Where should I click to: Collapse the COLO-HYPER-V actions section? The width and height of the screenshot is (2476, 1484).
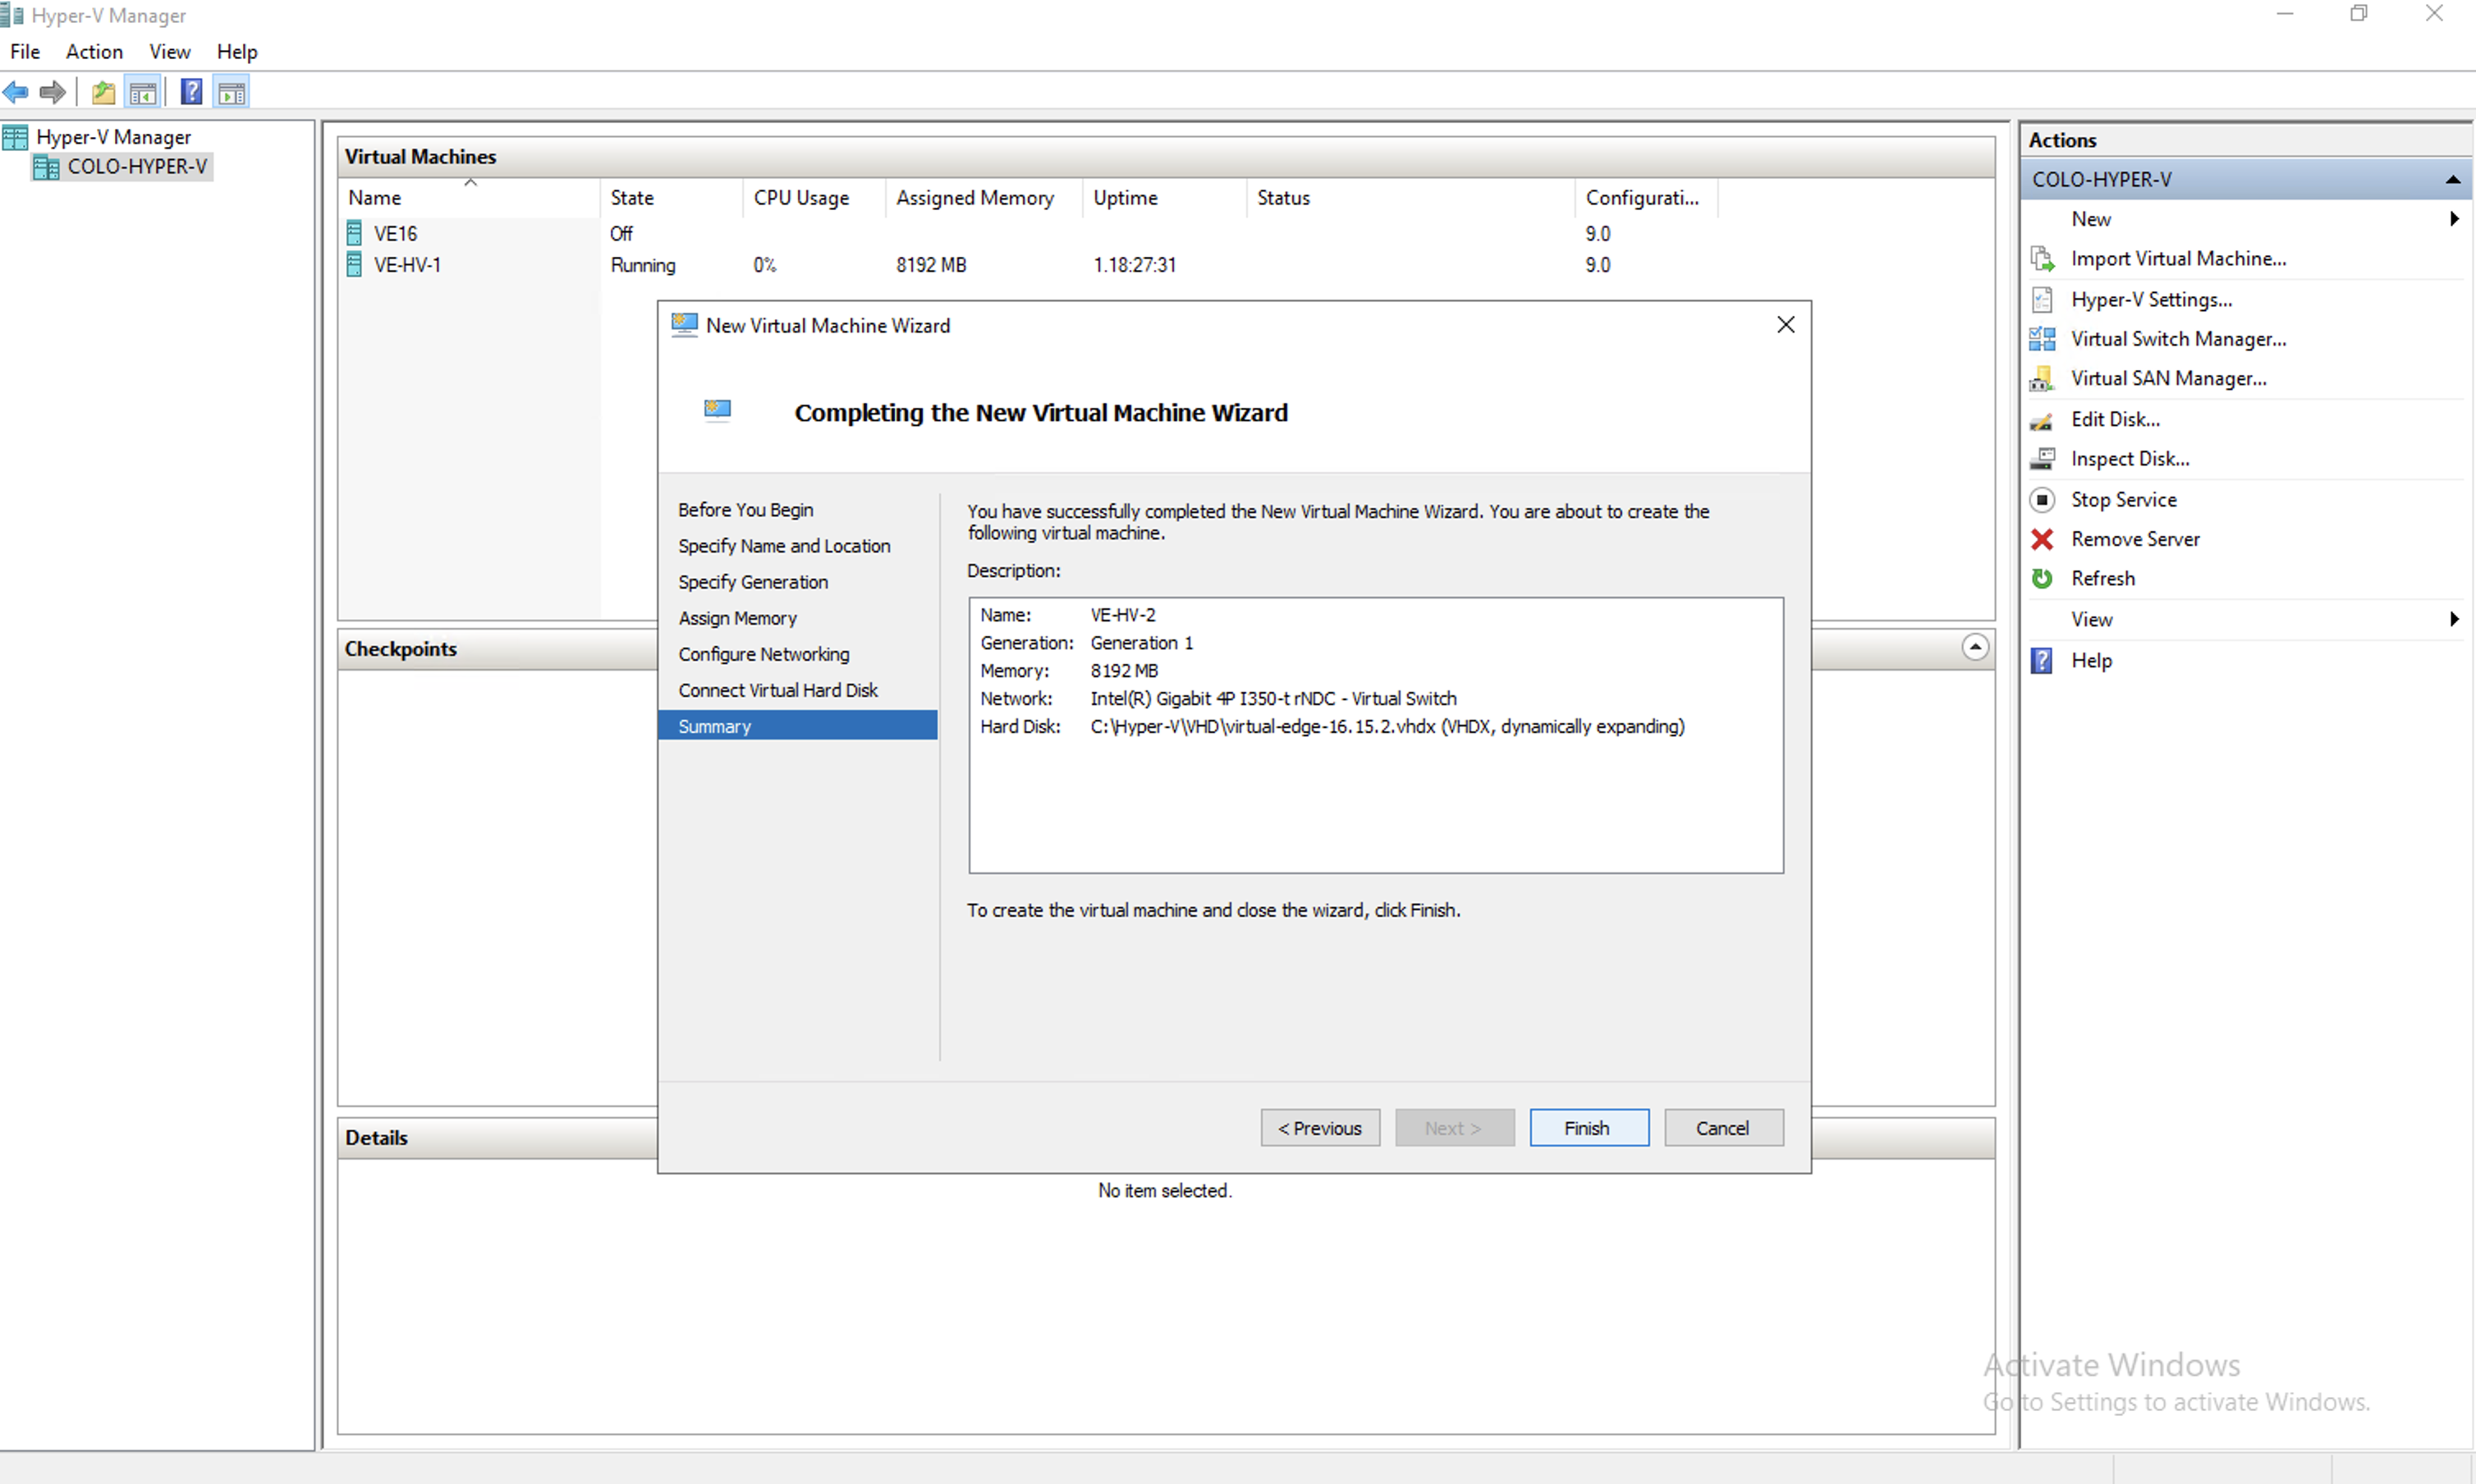coord(2452,180)
